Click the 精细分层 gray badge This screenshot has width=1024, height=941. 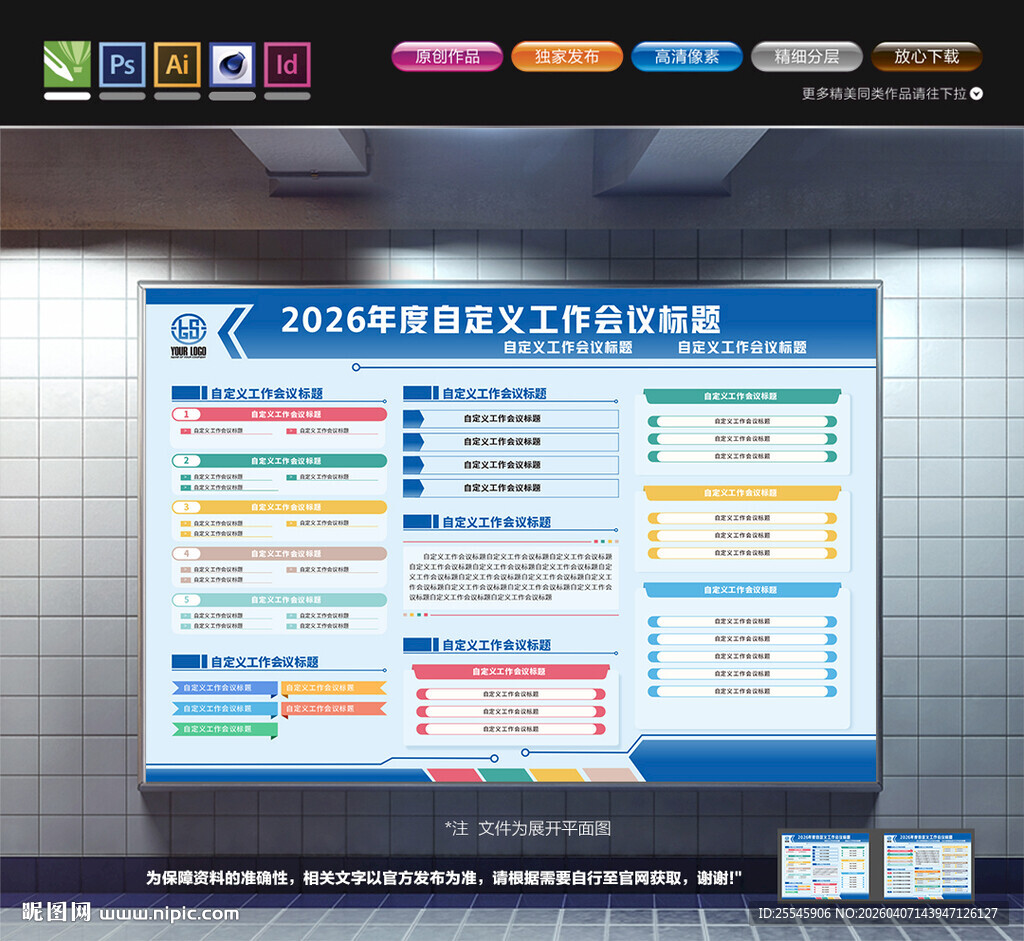pyautogui.click(x=807, y=56)
